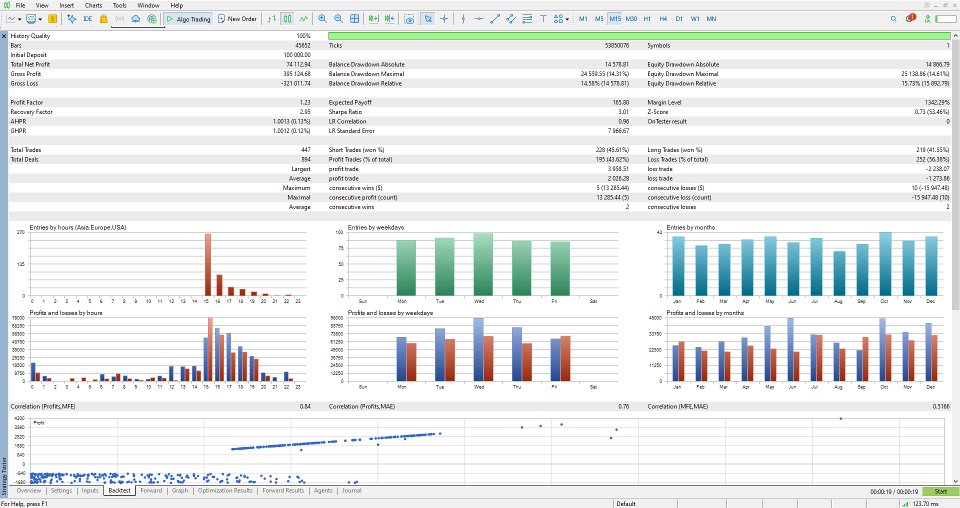This screenshot has width=960, height=508.
Task: Switch to candlestick chart mode
Action: tap(287, 19)
